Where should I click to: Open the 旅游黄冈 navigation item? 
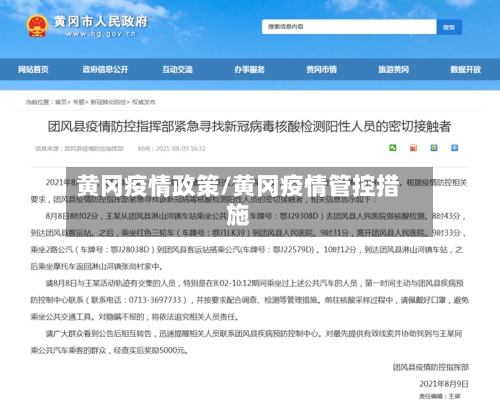[x=393, y=69]
